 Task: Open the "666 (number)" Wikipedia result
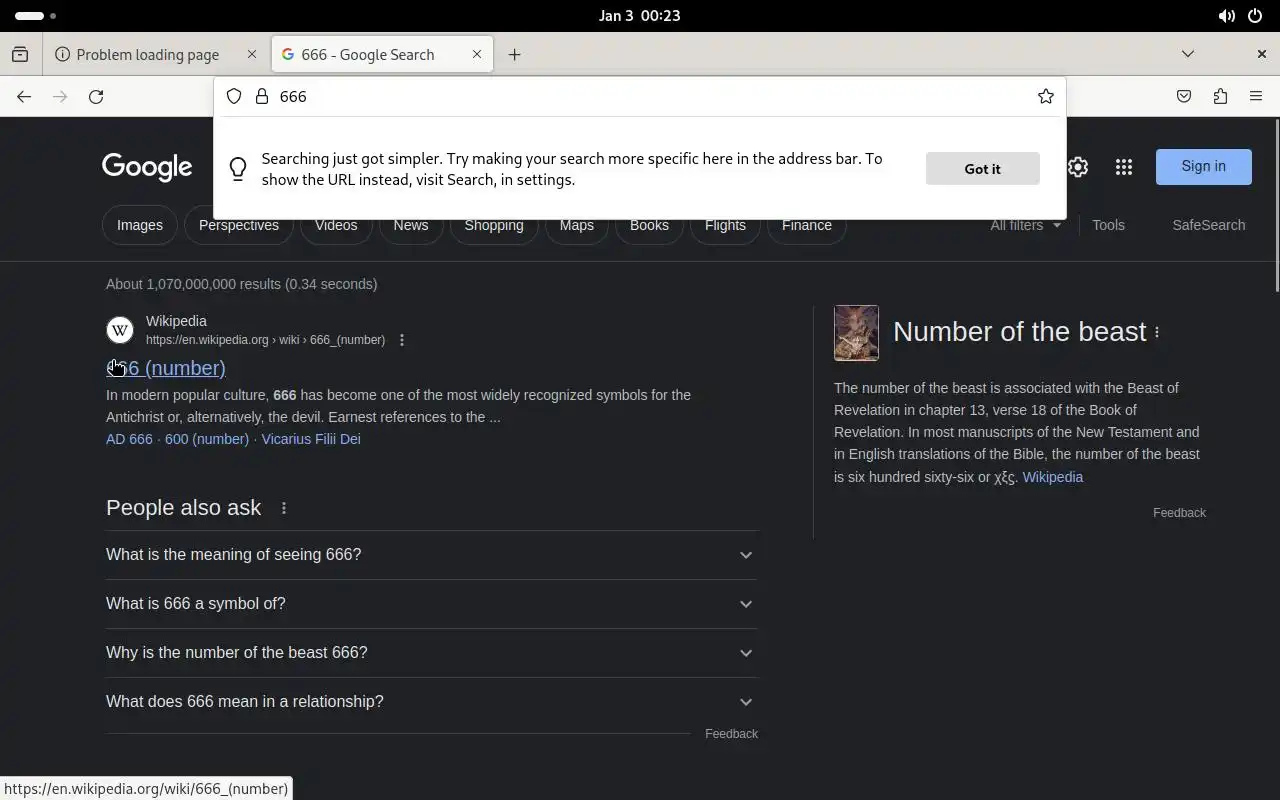point(166,368)
